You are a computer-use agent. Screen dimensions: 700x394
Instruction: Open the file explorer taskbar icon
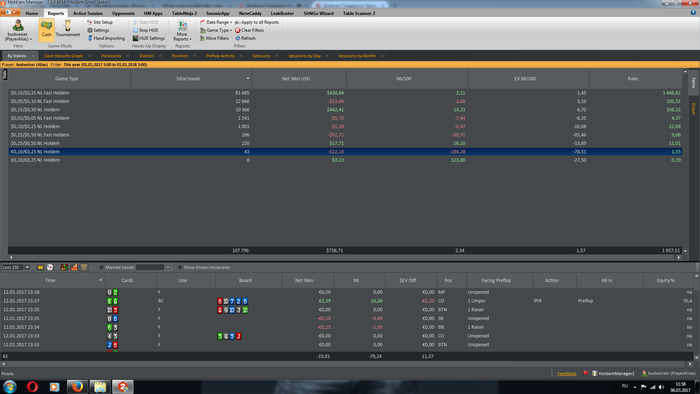[x=100, y=386]
